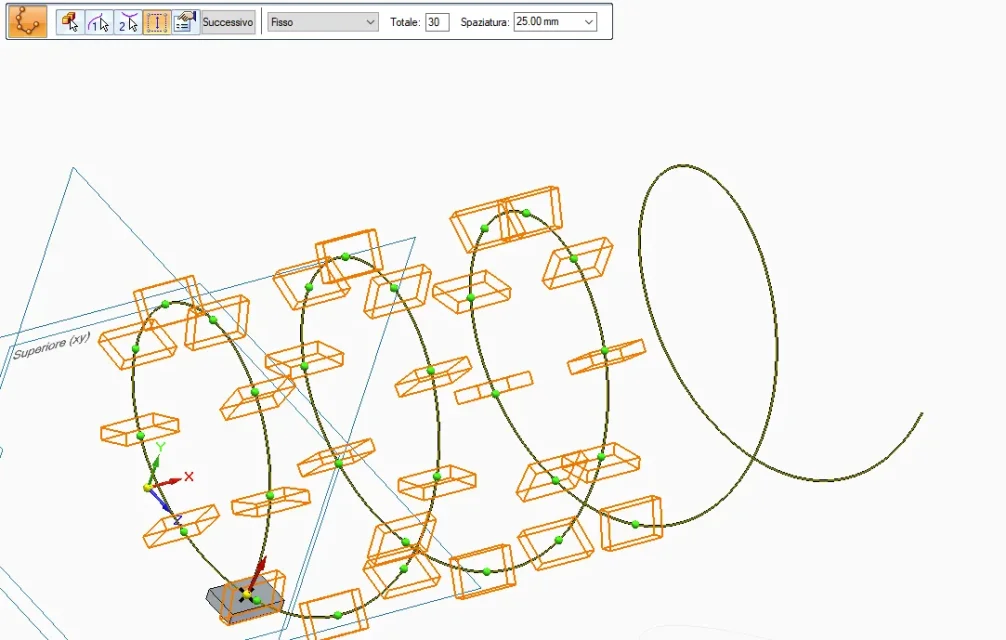Click the yellow origin of the coordinate triad
The image size is (1006, 640).
pyautogui.click(x=148, y=487)
